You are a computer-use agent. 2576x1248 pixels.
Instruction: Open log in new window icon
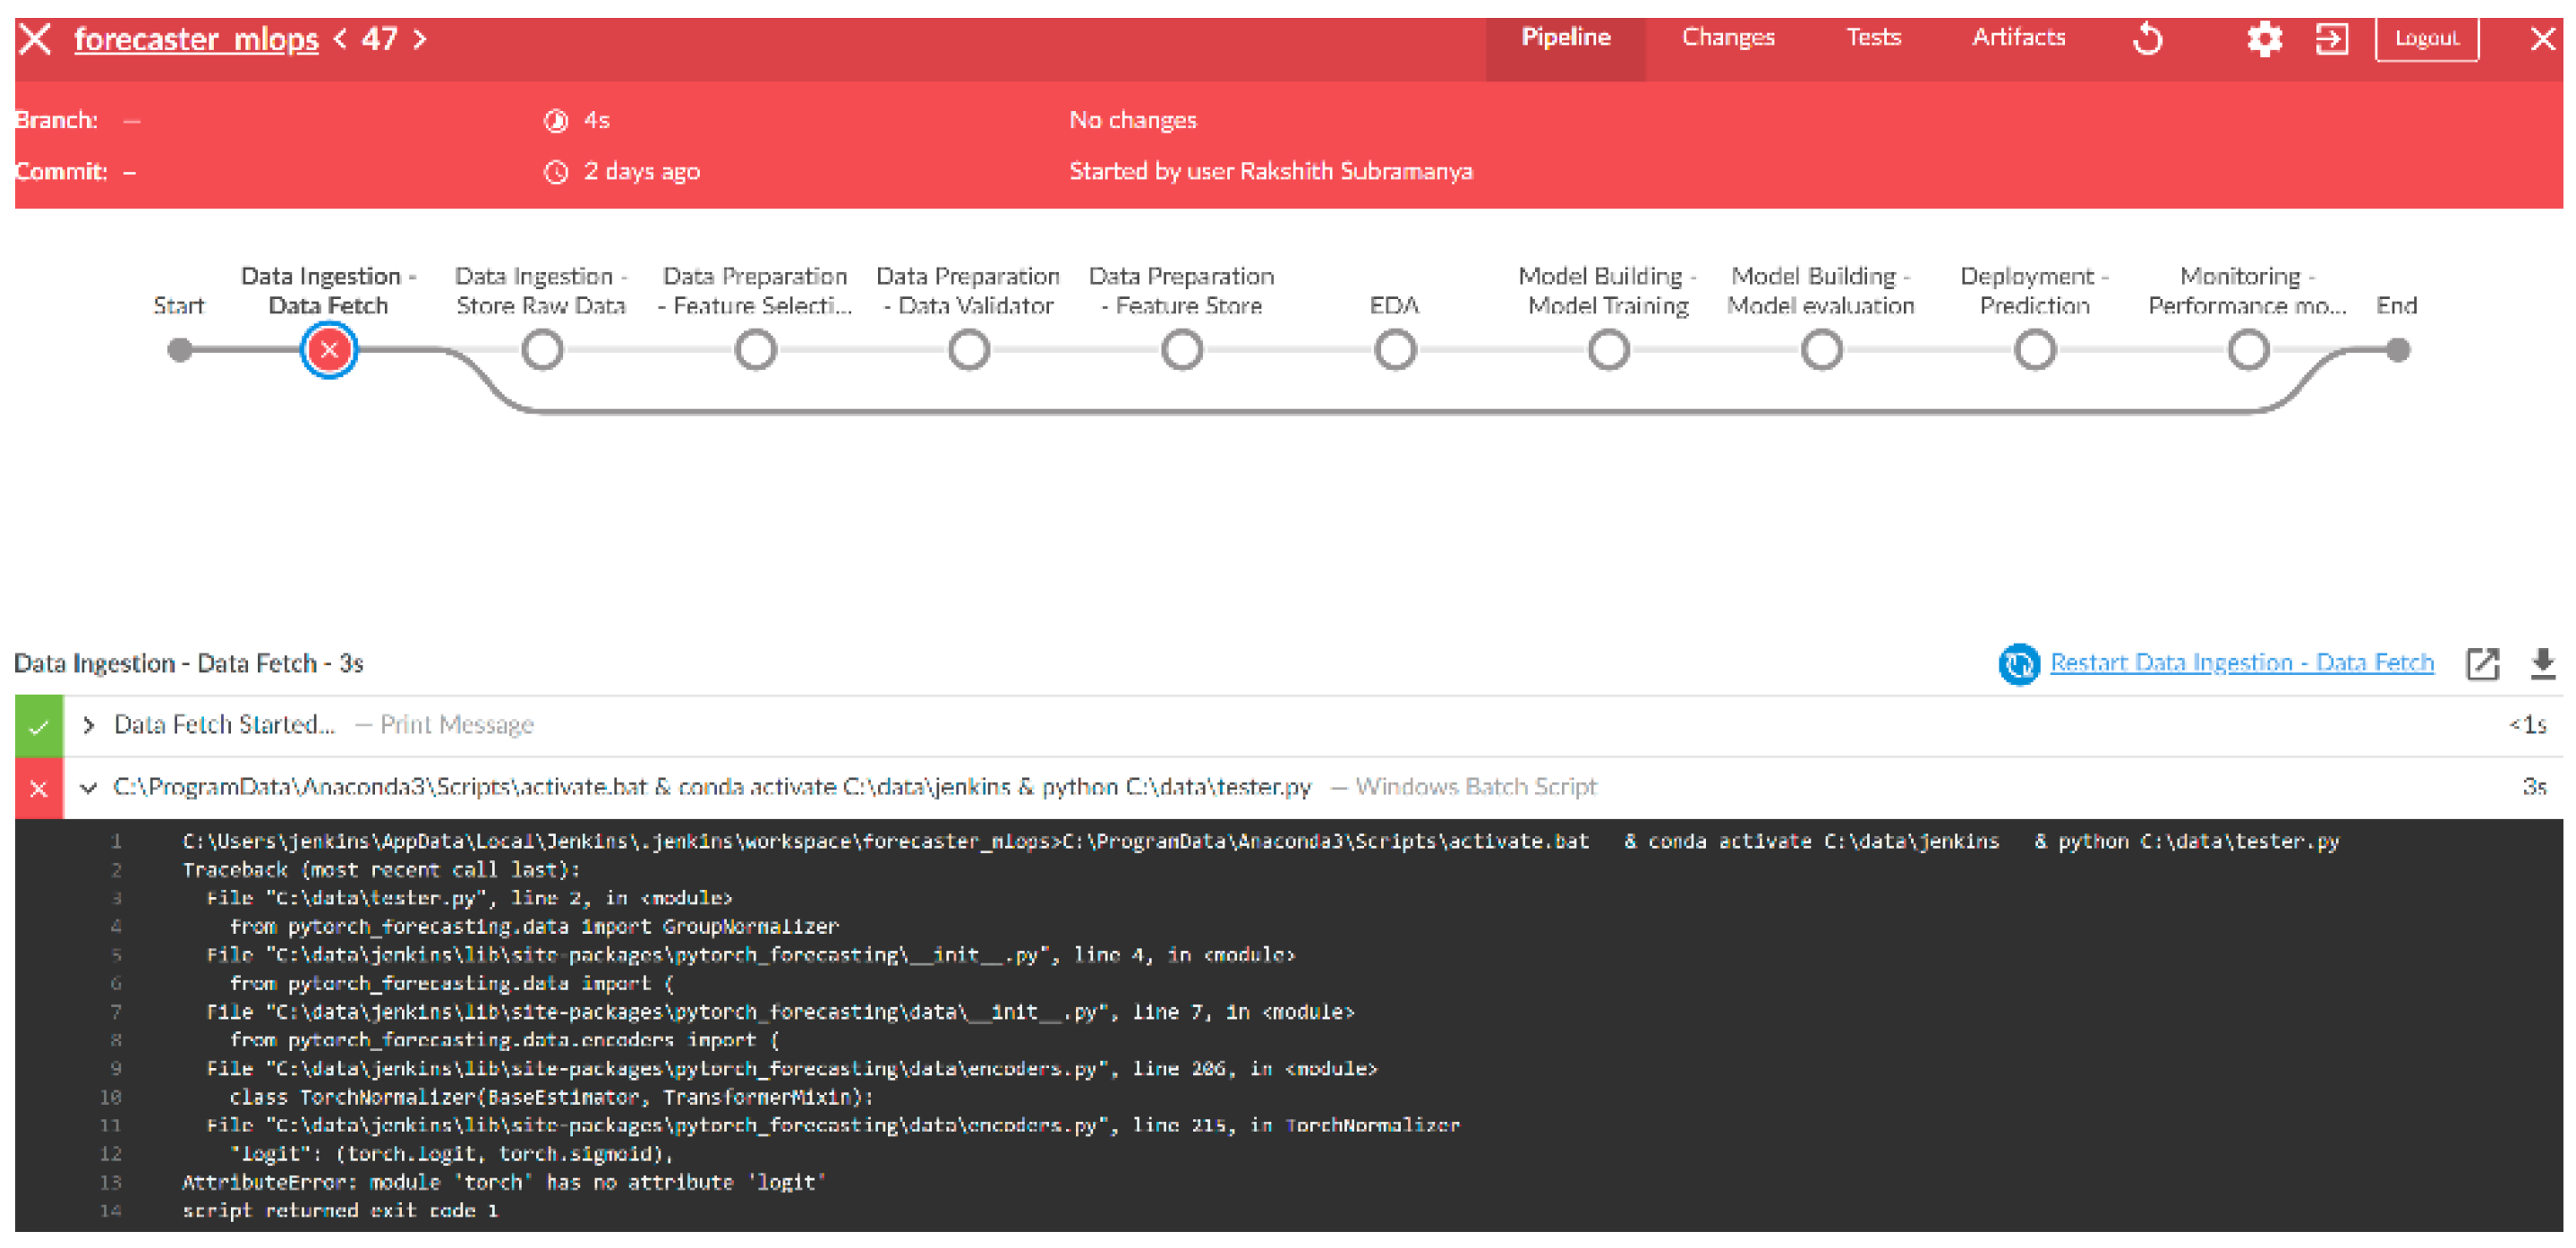click(2482, 663)
